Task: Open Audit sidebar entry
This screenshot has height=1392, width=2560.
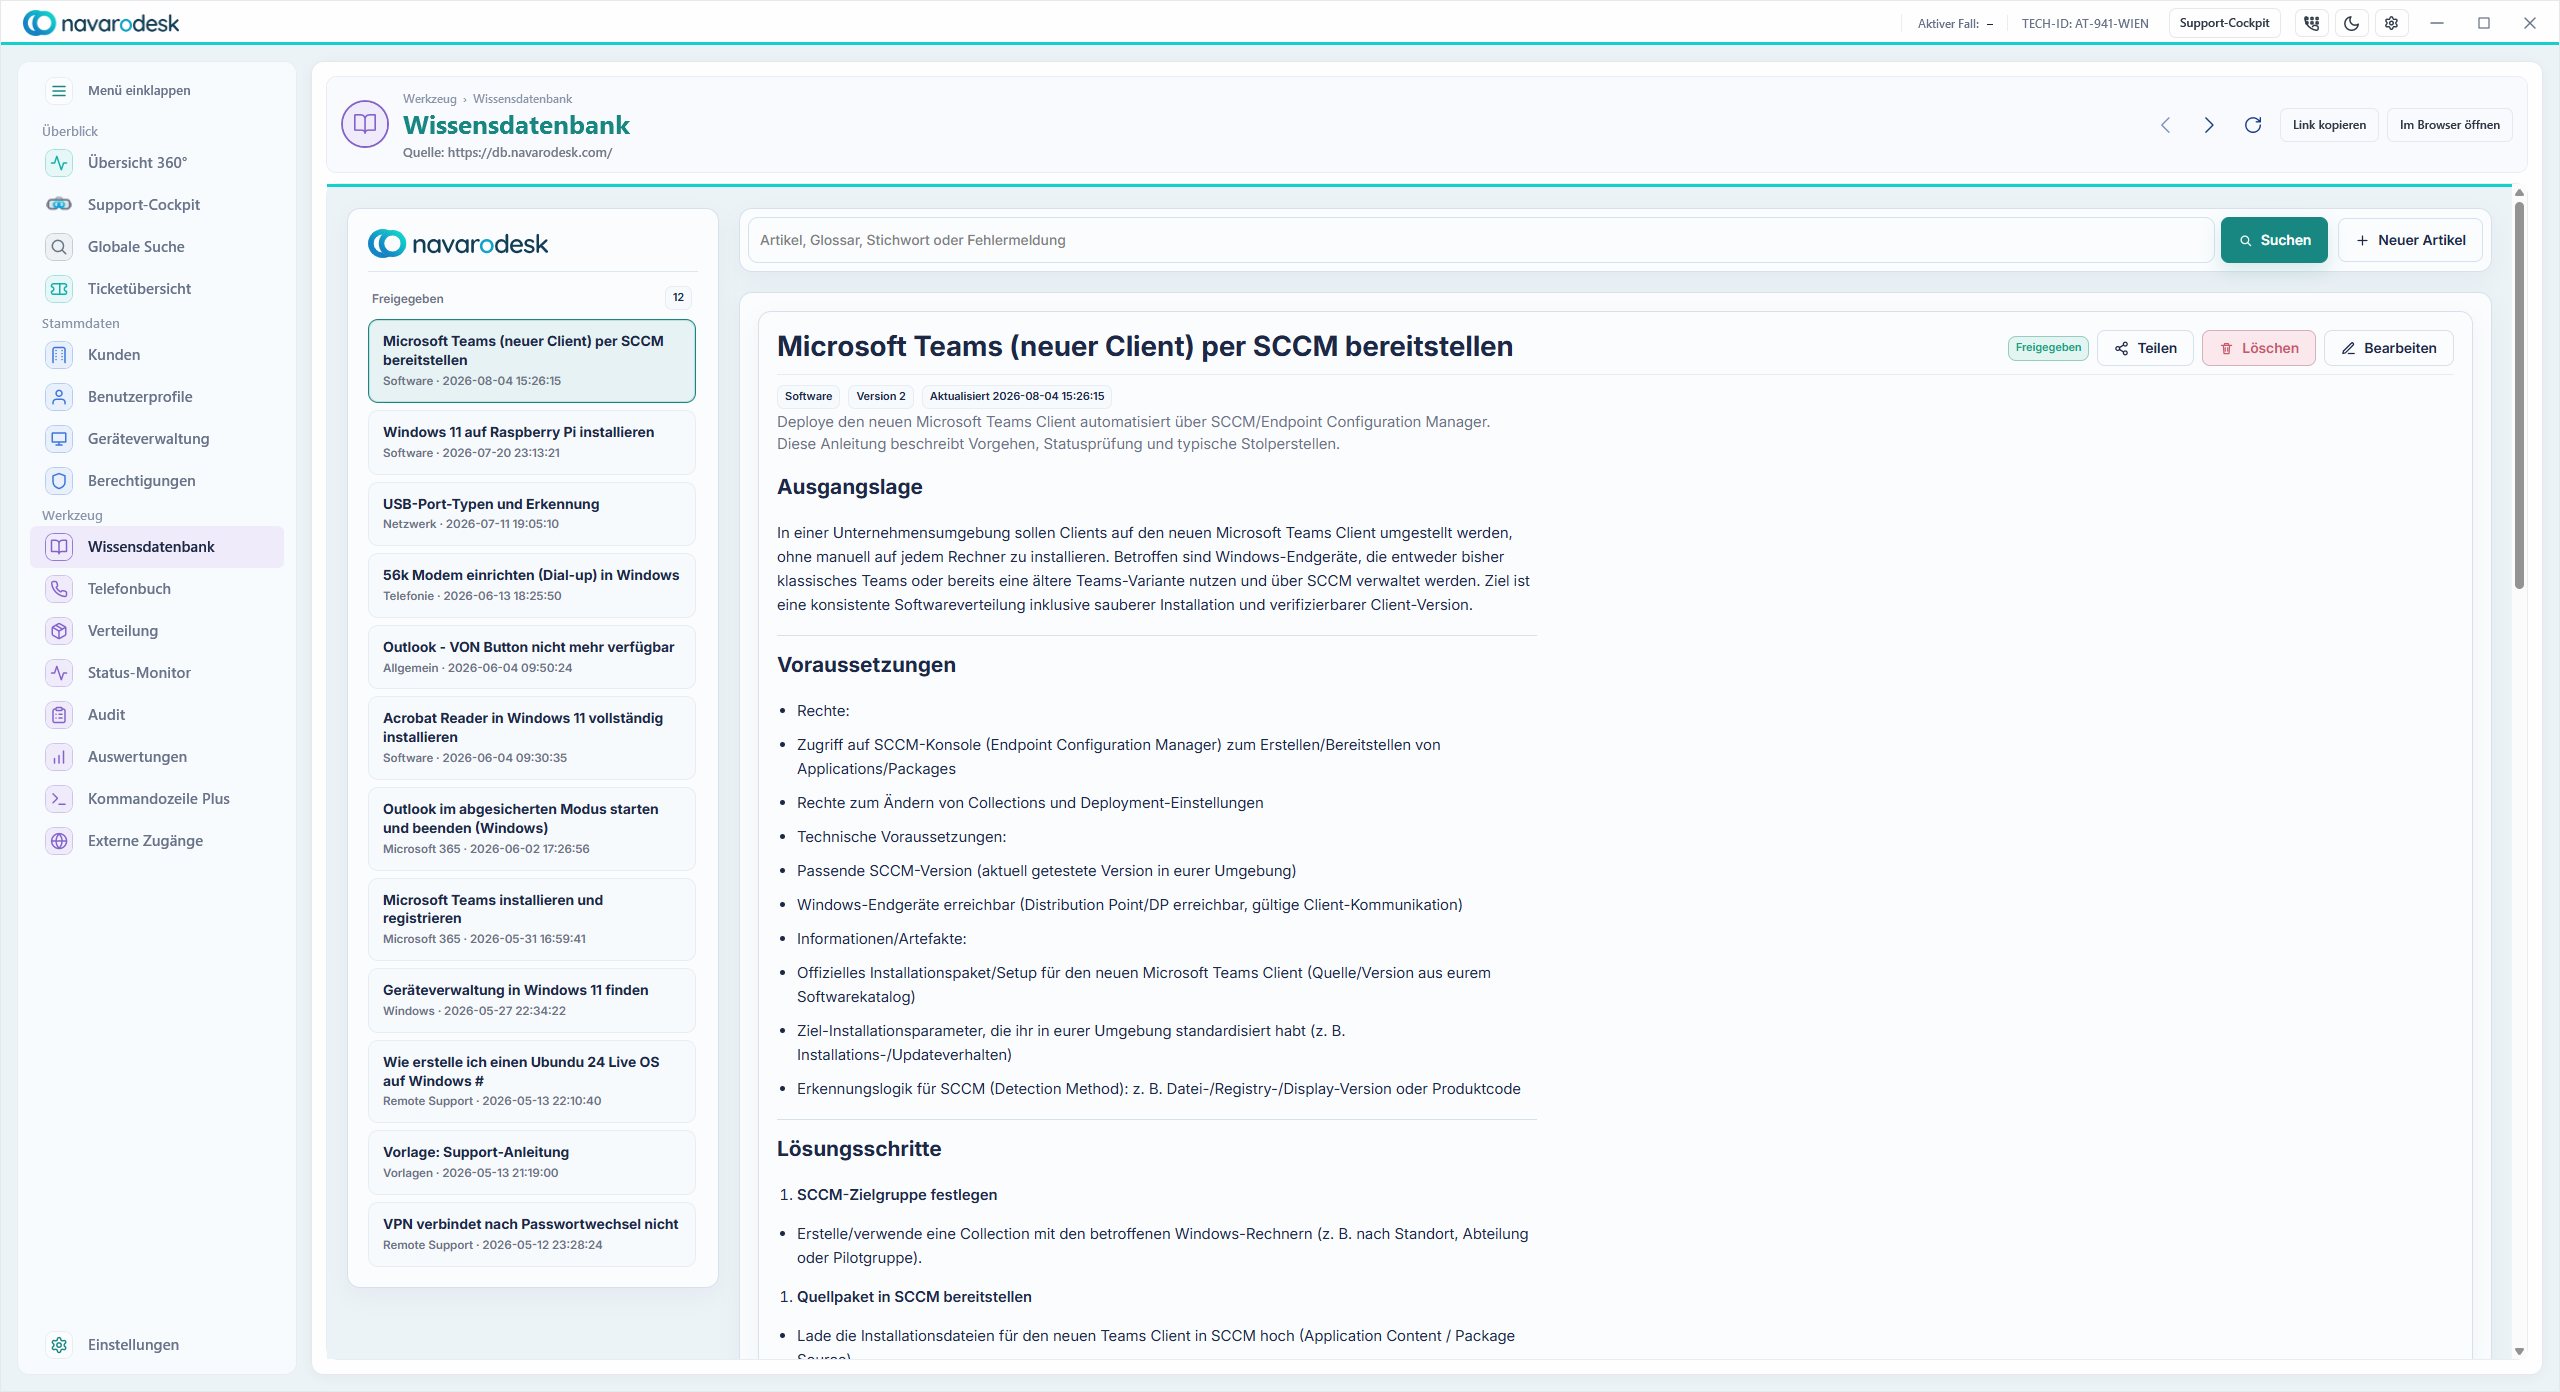Action: click(157, 715)
